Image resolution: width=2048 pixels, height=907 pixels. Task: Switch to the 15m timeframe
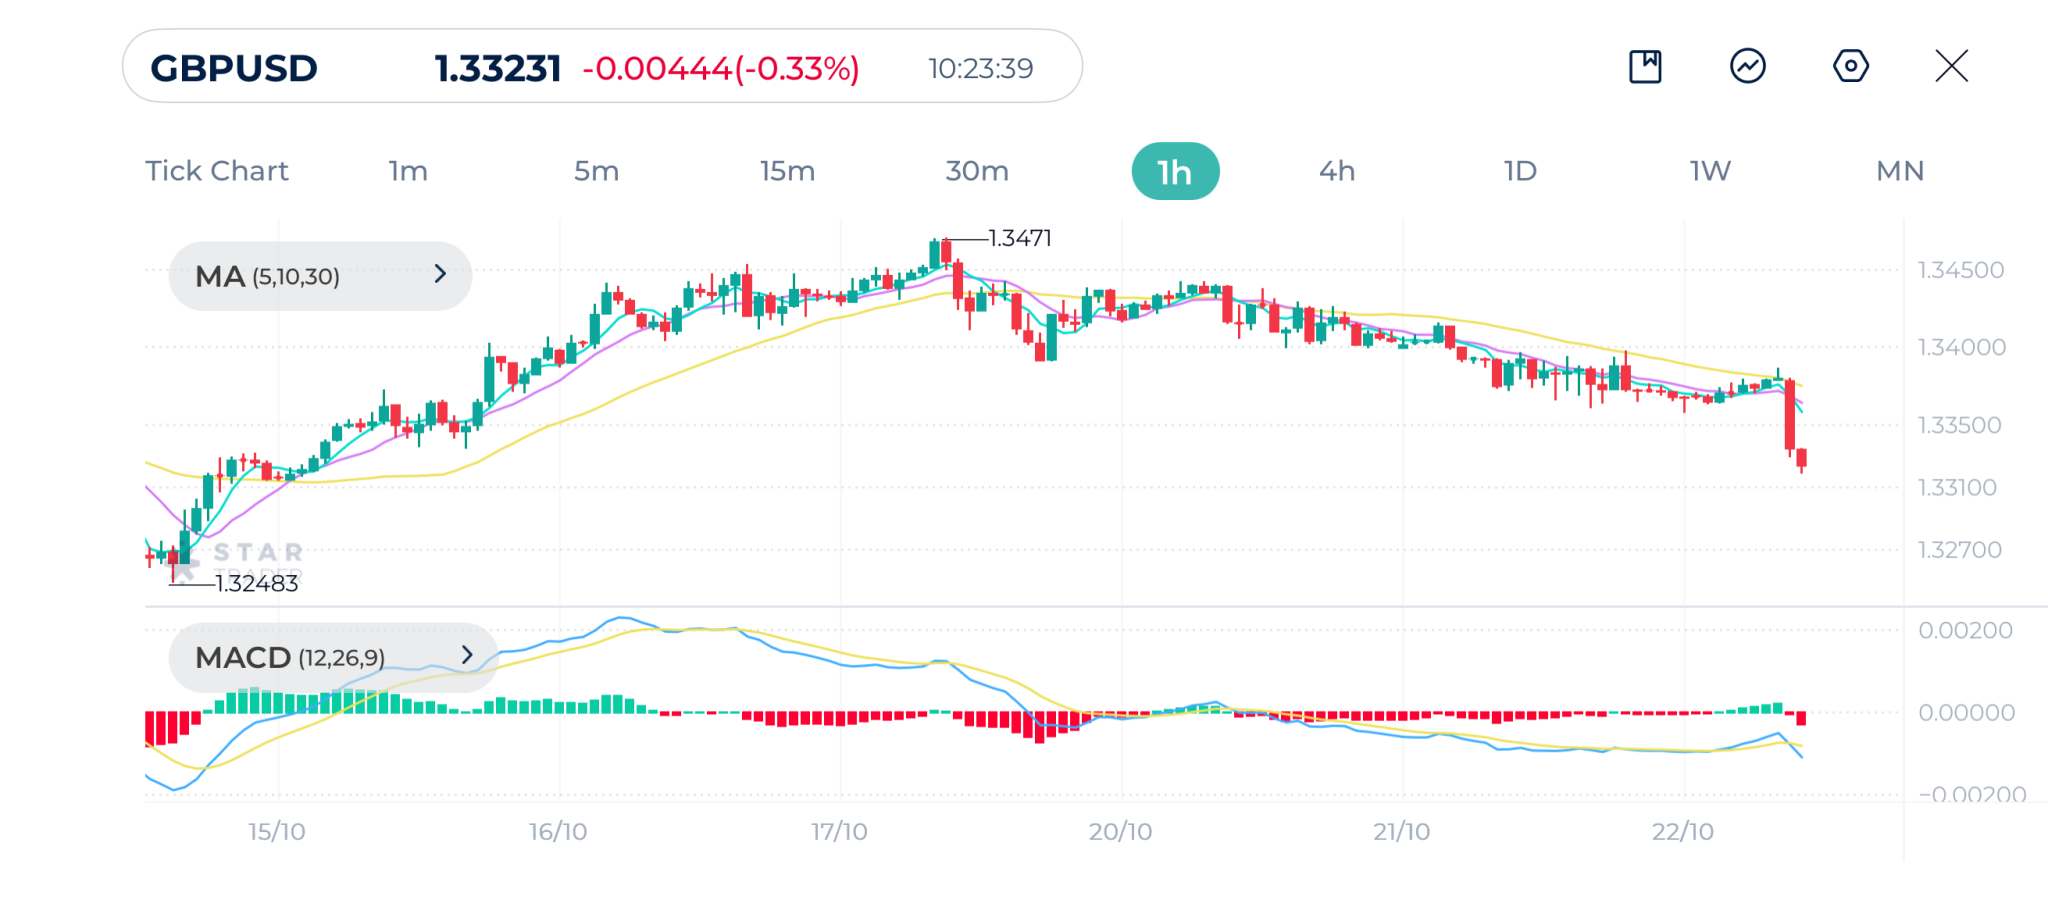pyautogui.click(x=787, y=171)
